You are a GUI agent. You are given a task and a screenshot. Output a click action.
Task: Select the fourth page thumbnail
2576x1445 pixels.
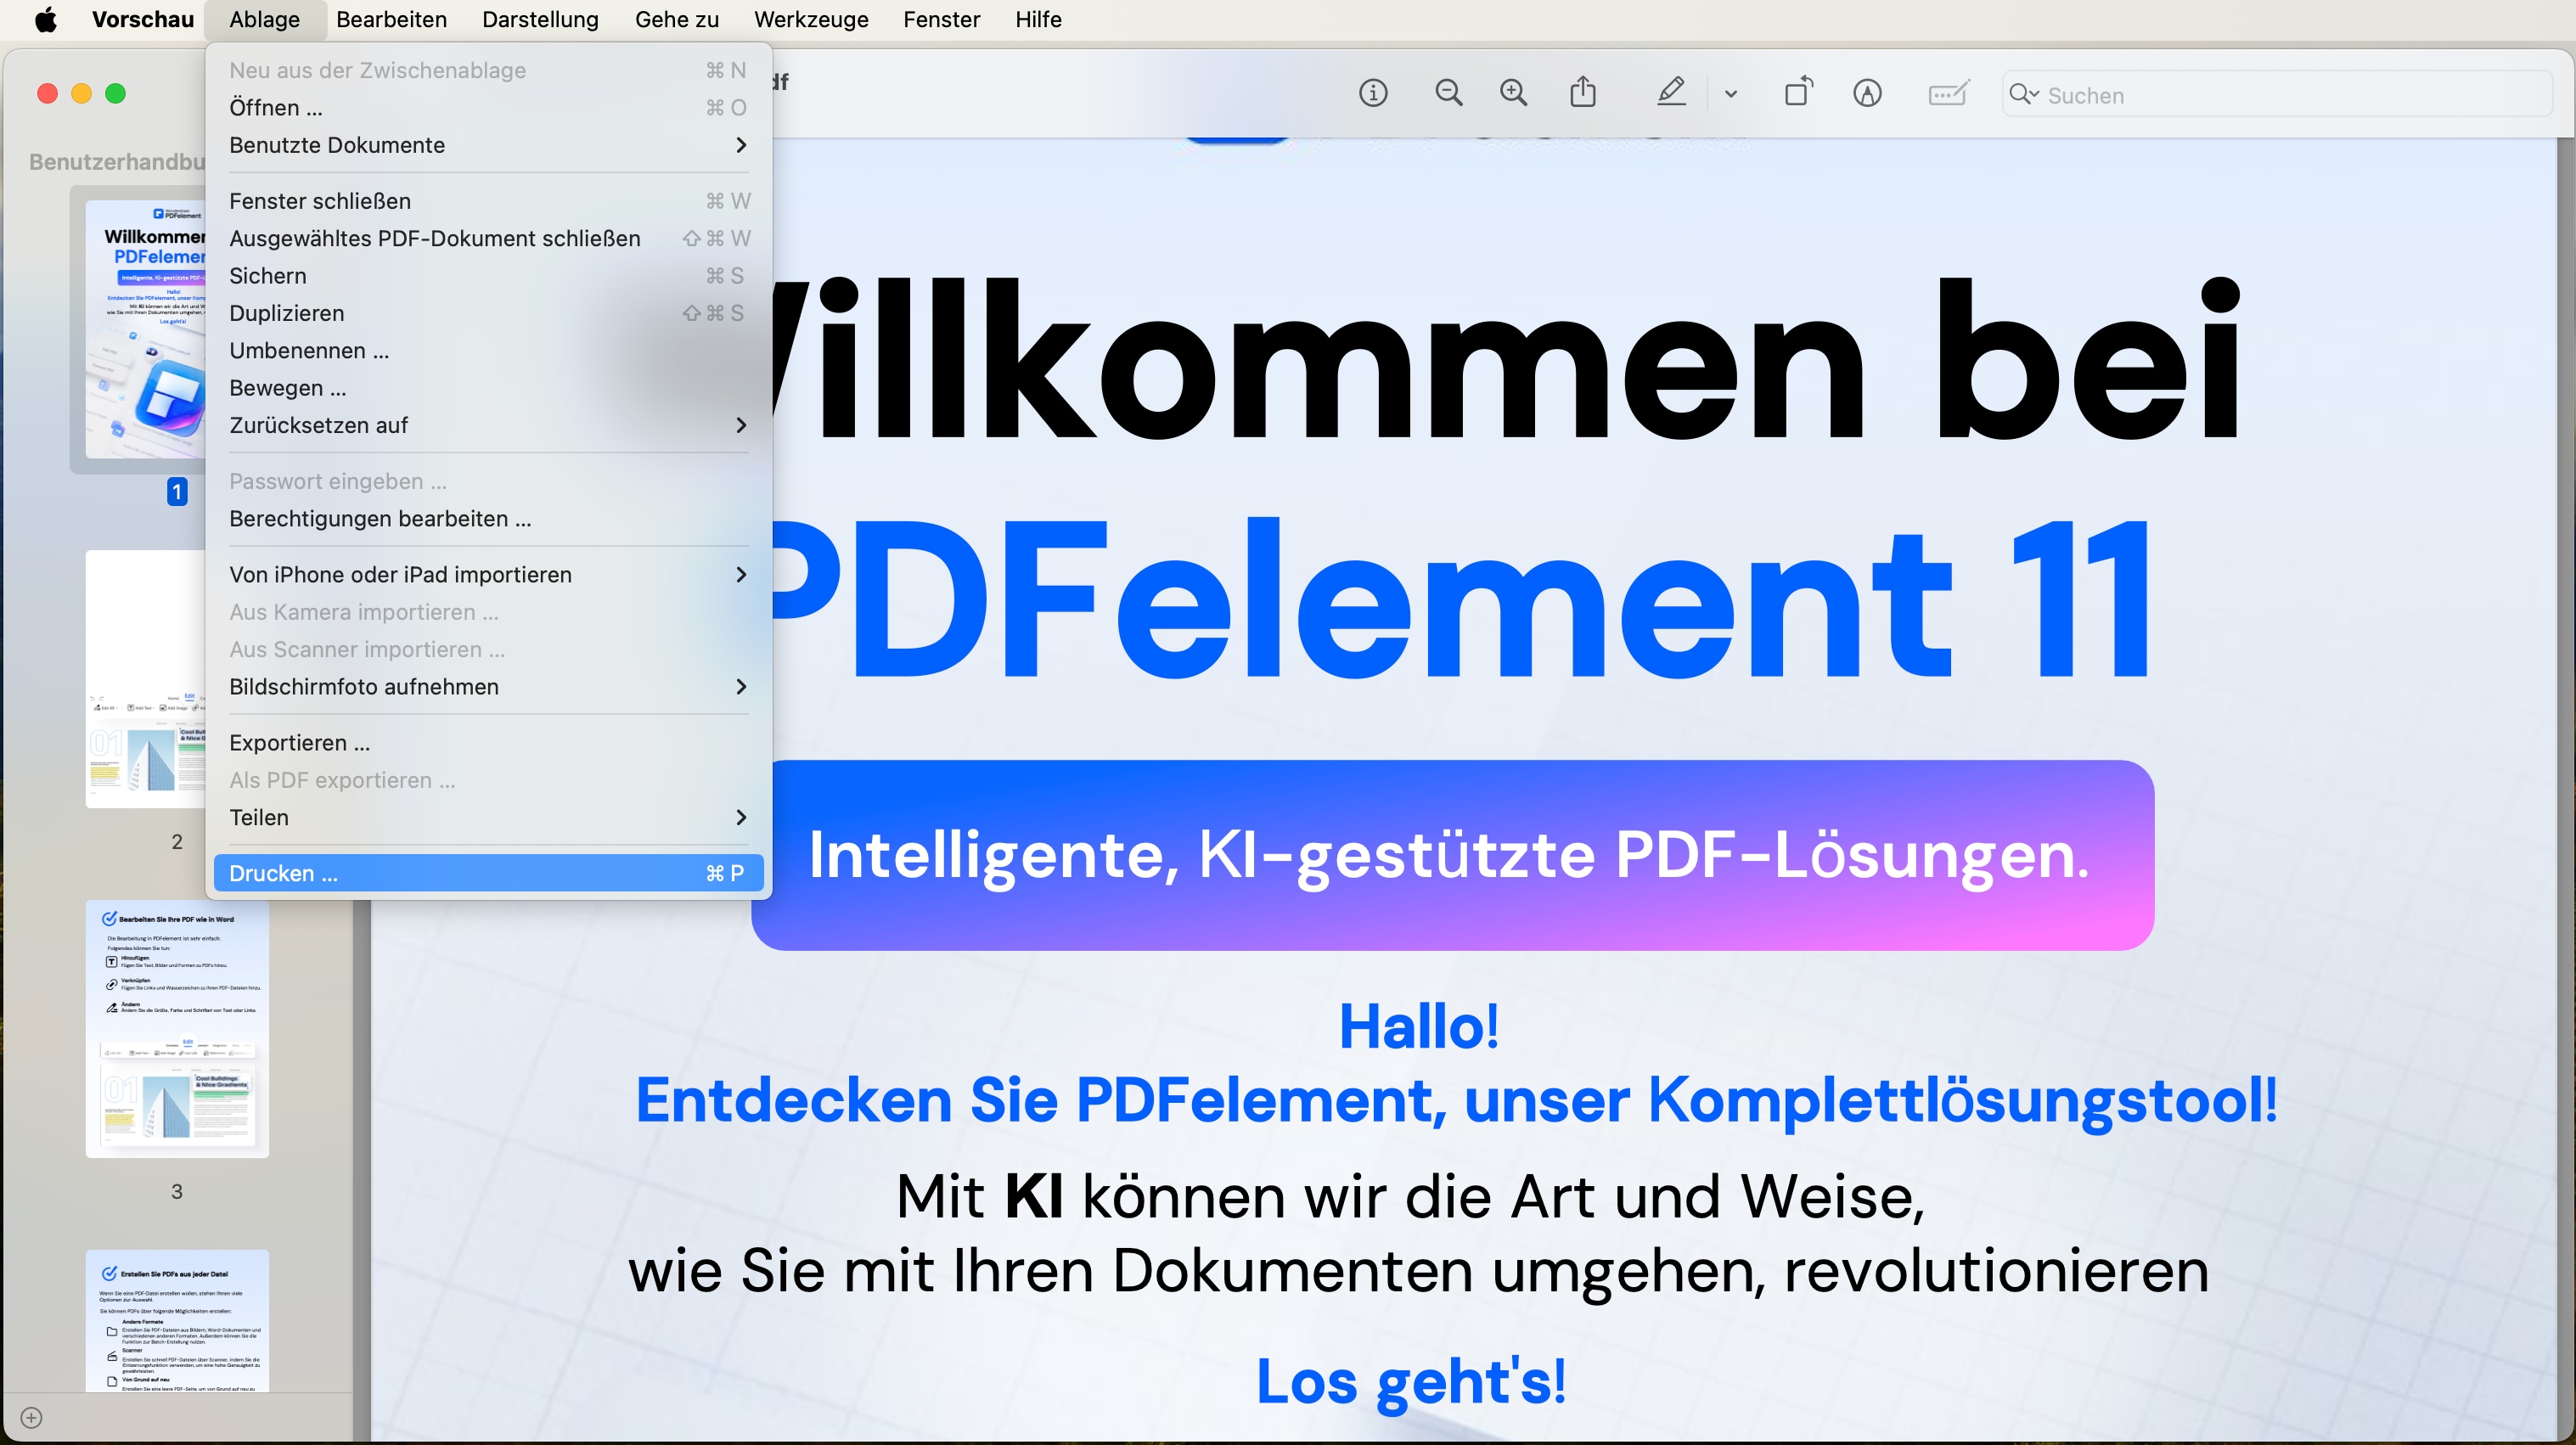177,1320
